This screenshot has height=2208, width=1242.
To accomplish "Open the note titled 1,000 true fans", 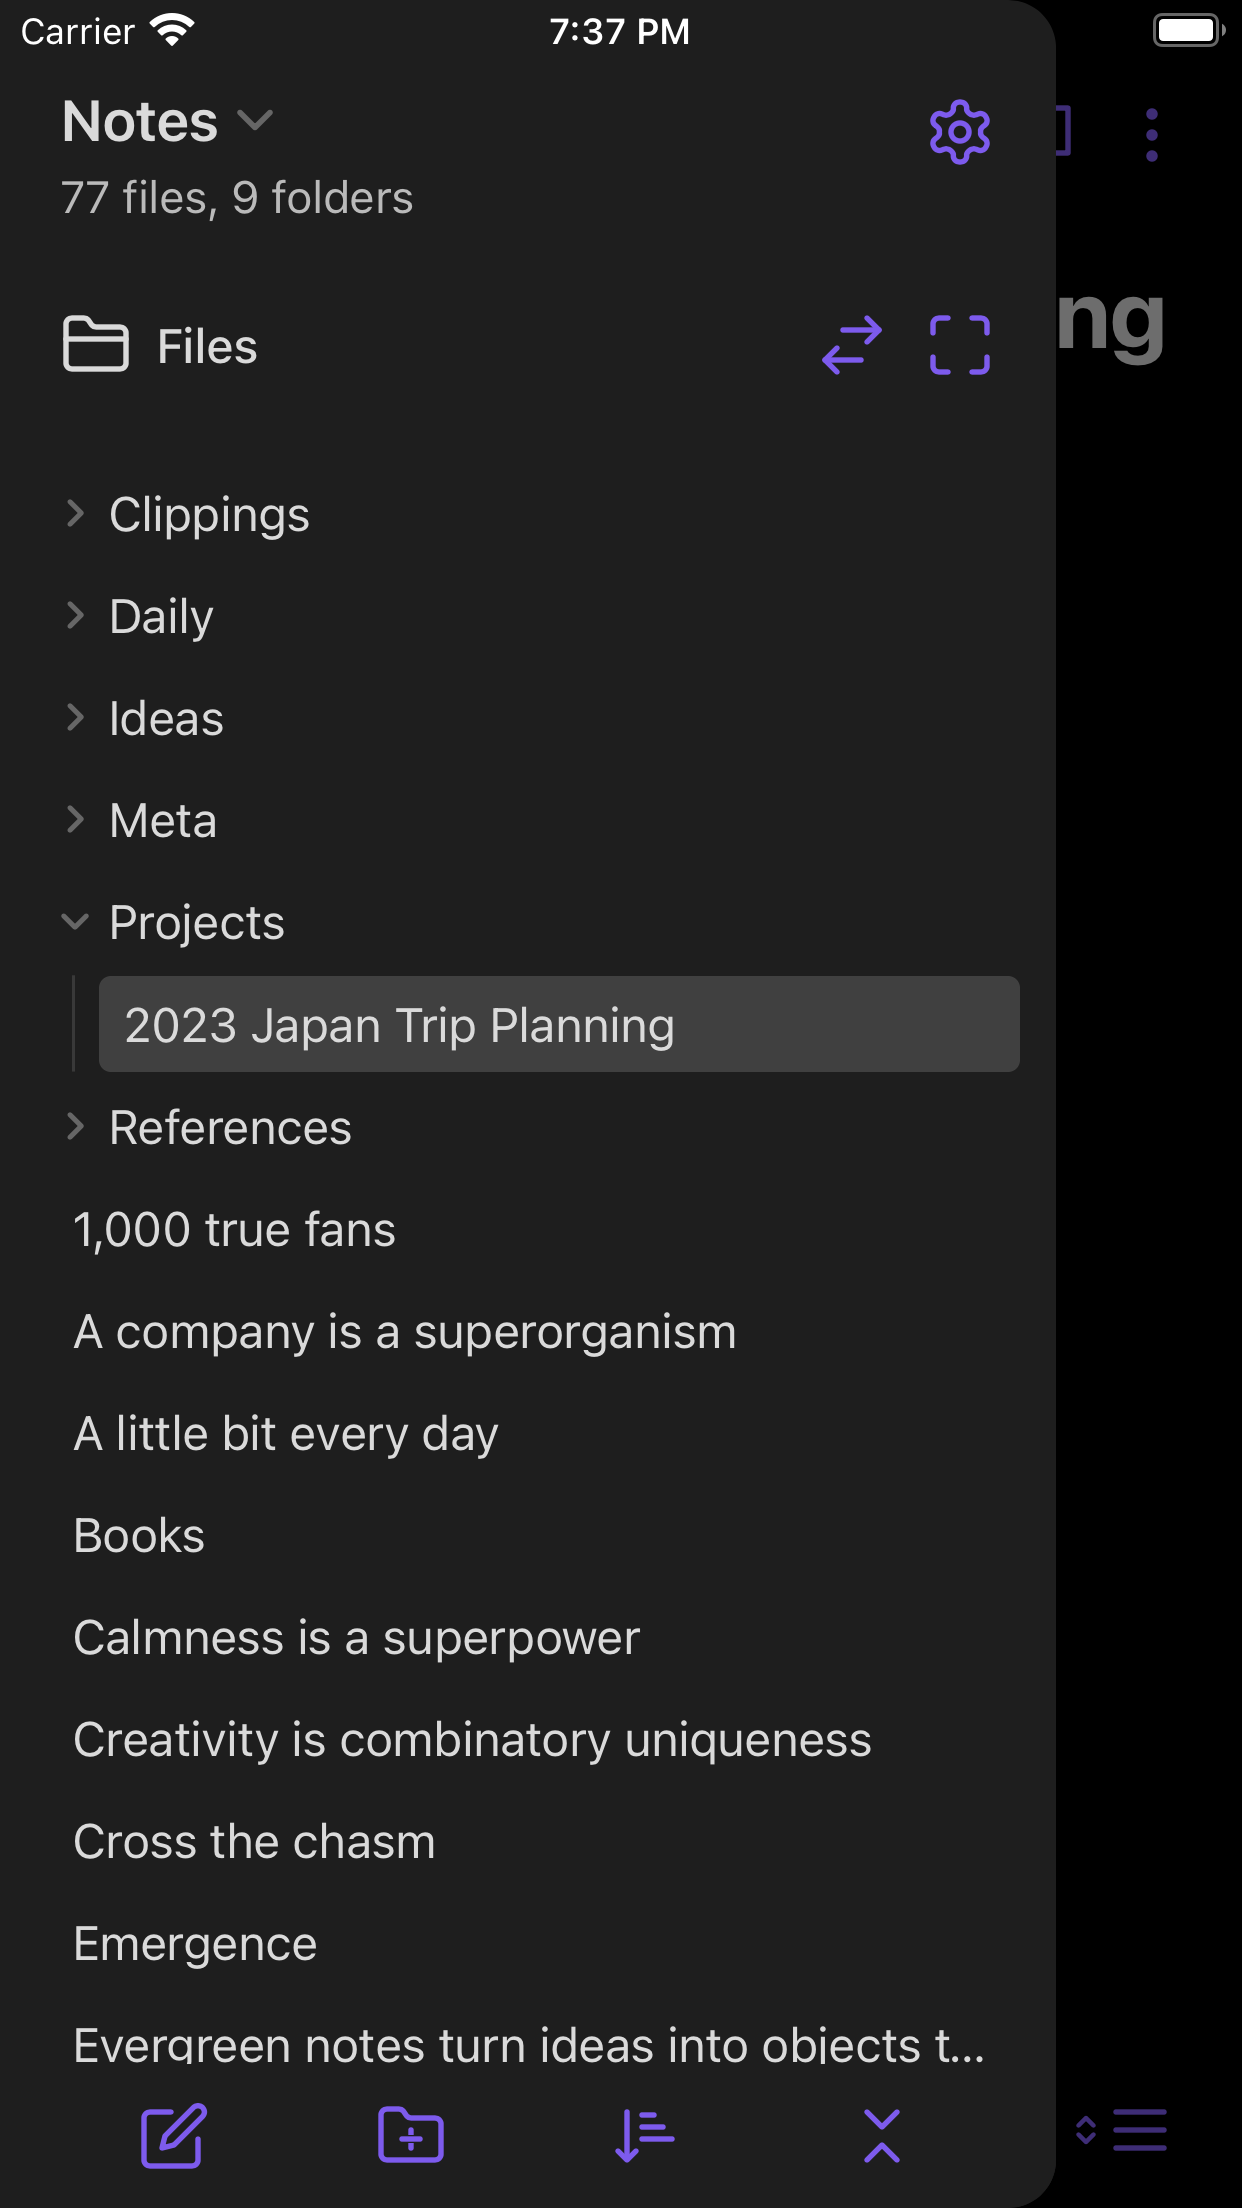I will coord(234,1229).
